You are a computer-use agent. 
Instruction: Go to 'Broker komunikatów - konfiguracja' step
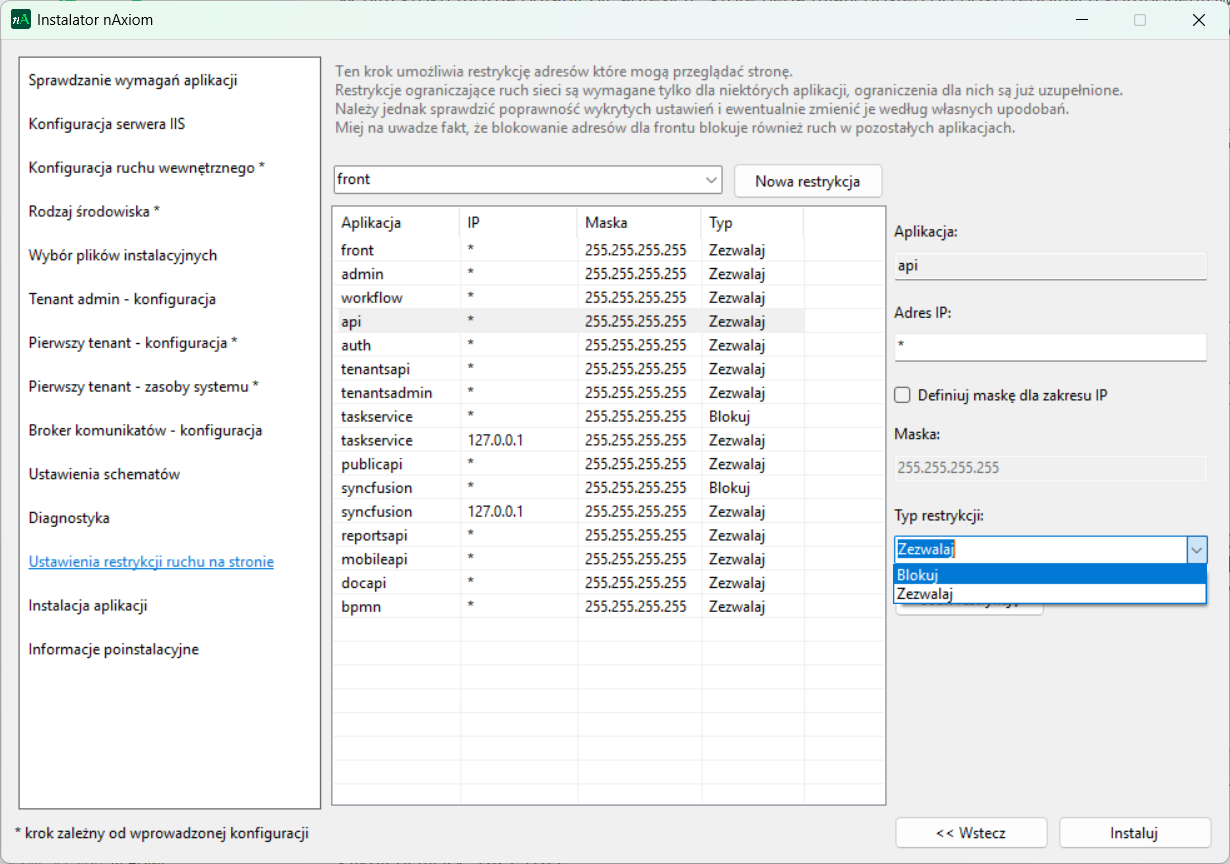145,430
